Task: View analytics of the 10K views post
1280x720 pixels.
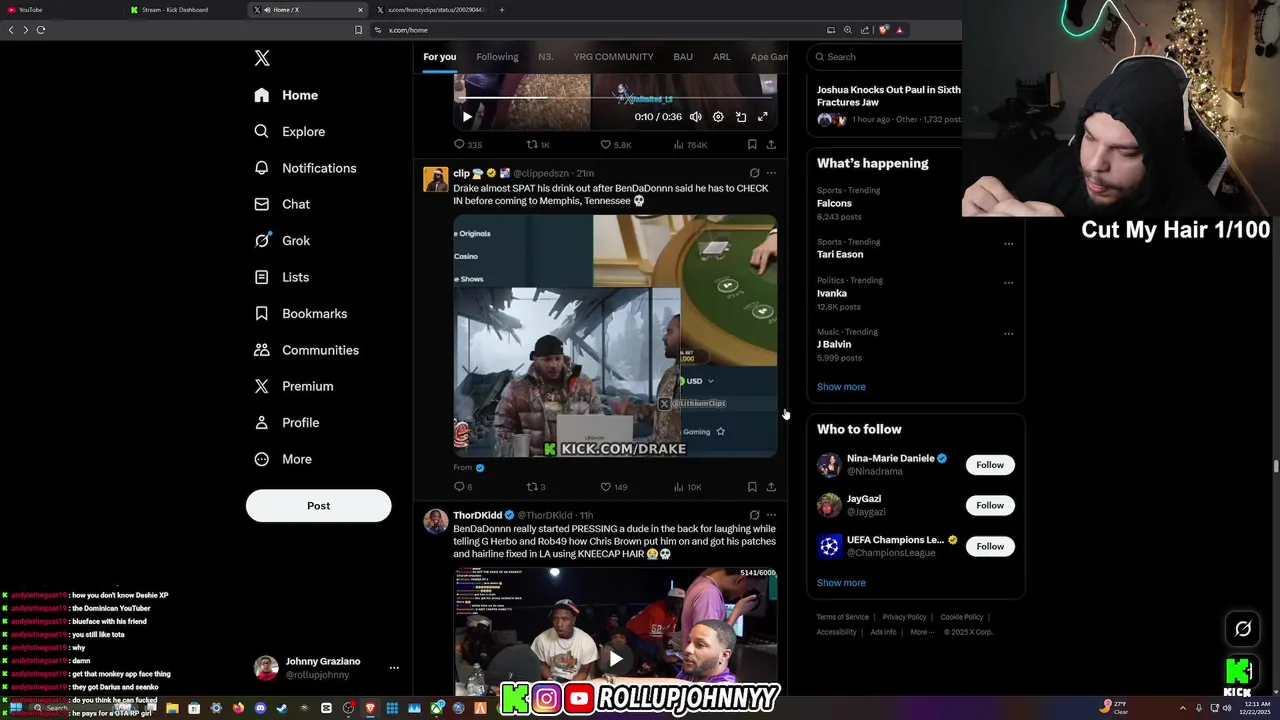Action: [x=687, y=487]
